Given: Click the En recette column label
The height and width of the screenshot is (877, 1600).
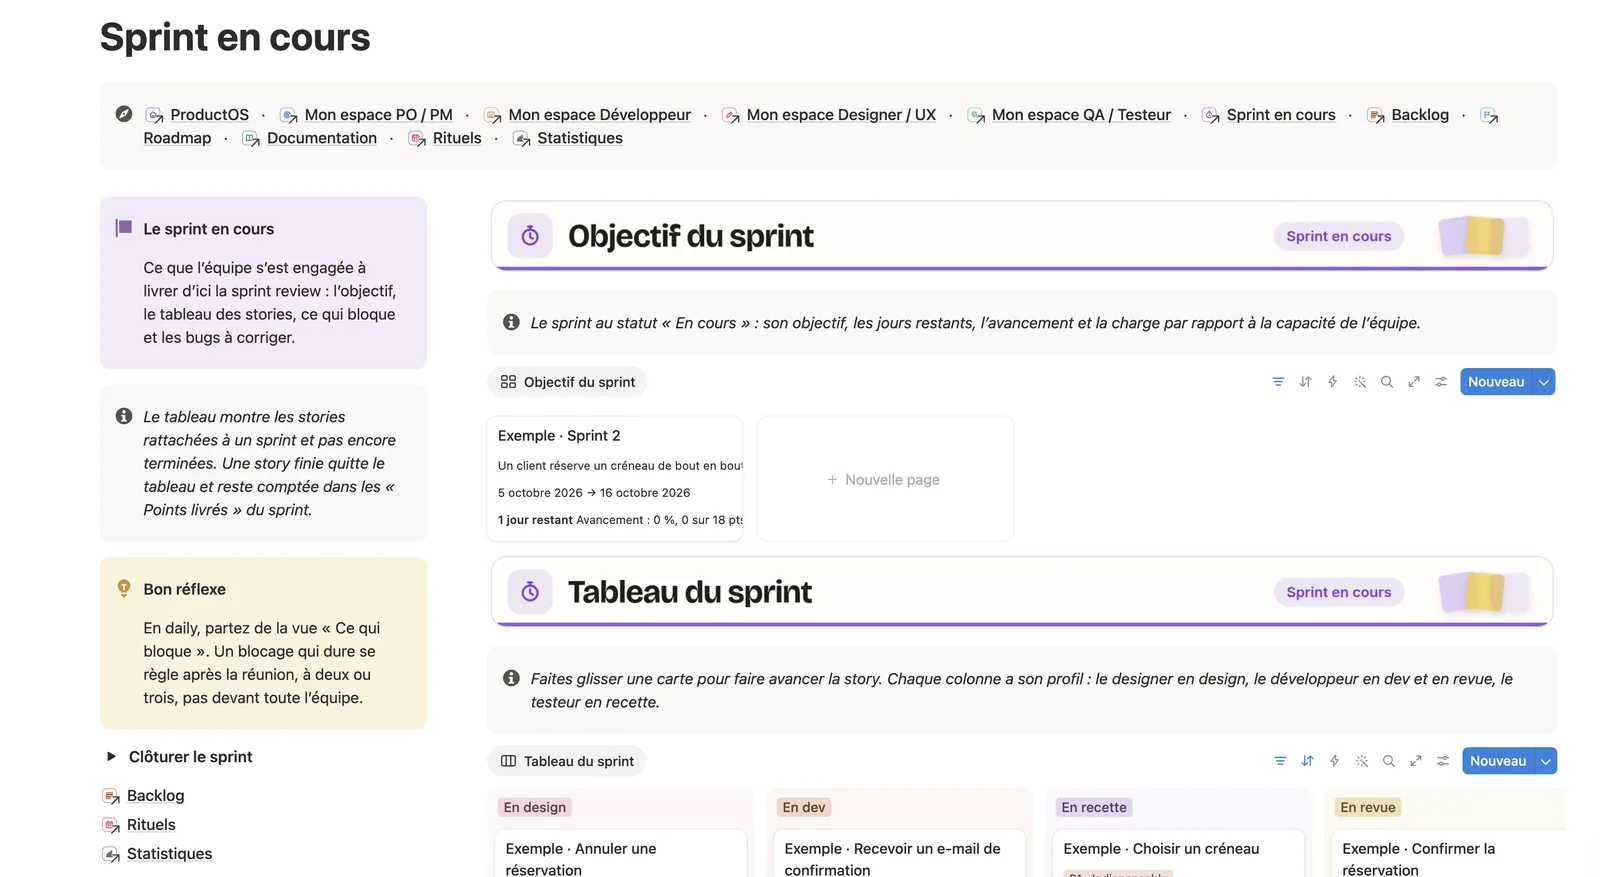Looking at the screenshot, I should (1094, 807).
